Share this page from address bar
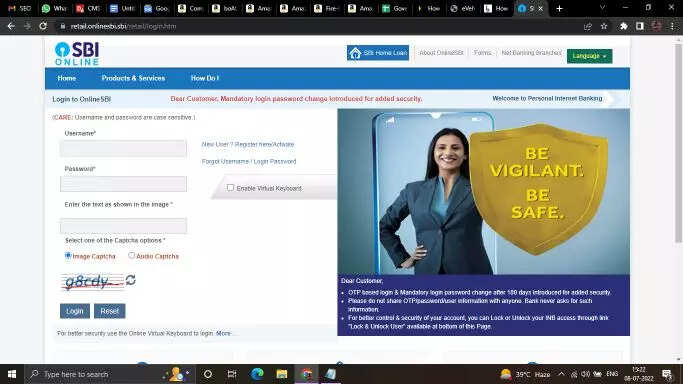 pyautogui.click(x=588, y=26)
